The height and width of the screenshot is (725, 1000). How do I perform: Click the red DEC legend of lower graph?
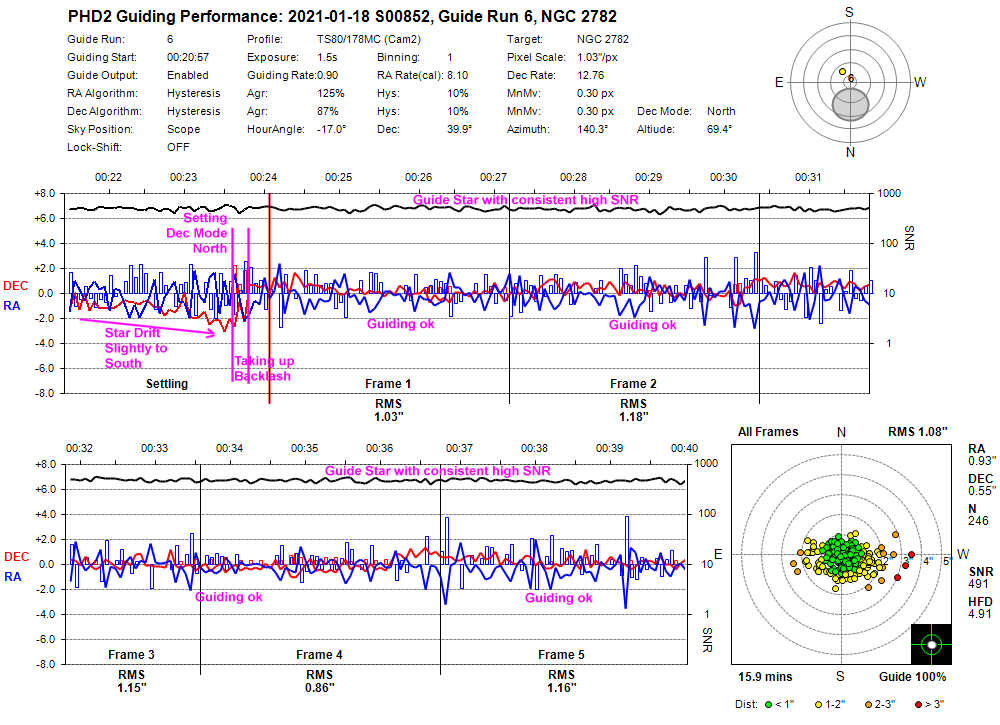click(x=17, y=557)
